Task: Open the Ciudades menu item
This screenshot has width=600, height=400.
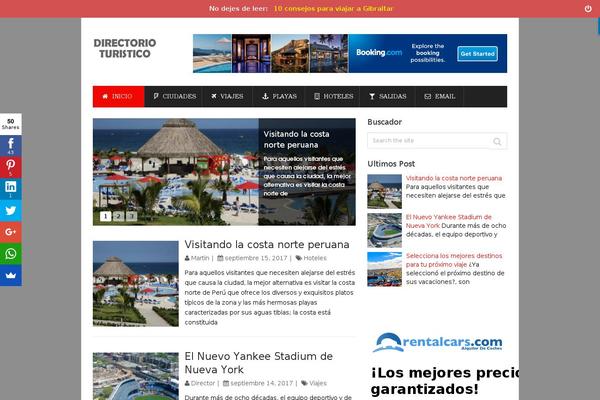Action: 174,96
